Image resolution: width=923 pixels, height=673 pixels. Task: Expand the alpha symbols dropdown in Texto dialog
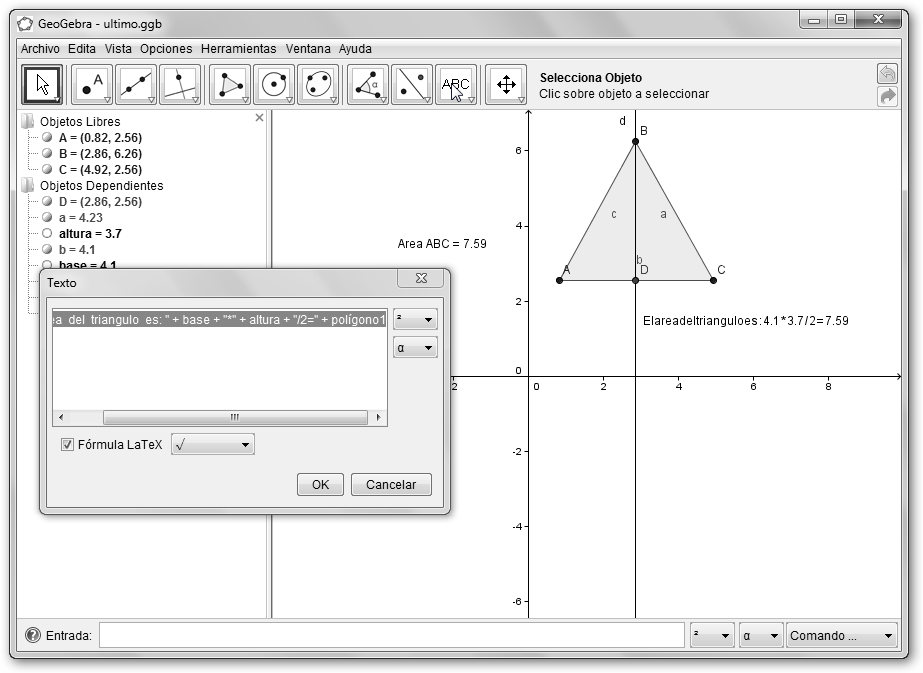[415, 348]
